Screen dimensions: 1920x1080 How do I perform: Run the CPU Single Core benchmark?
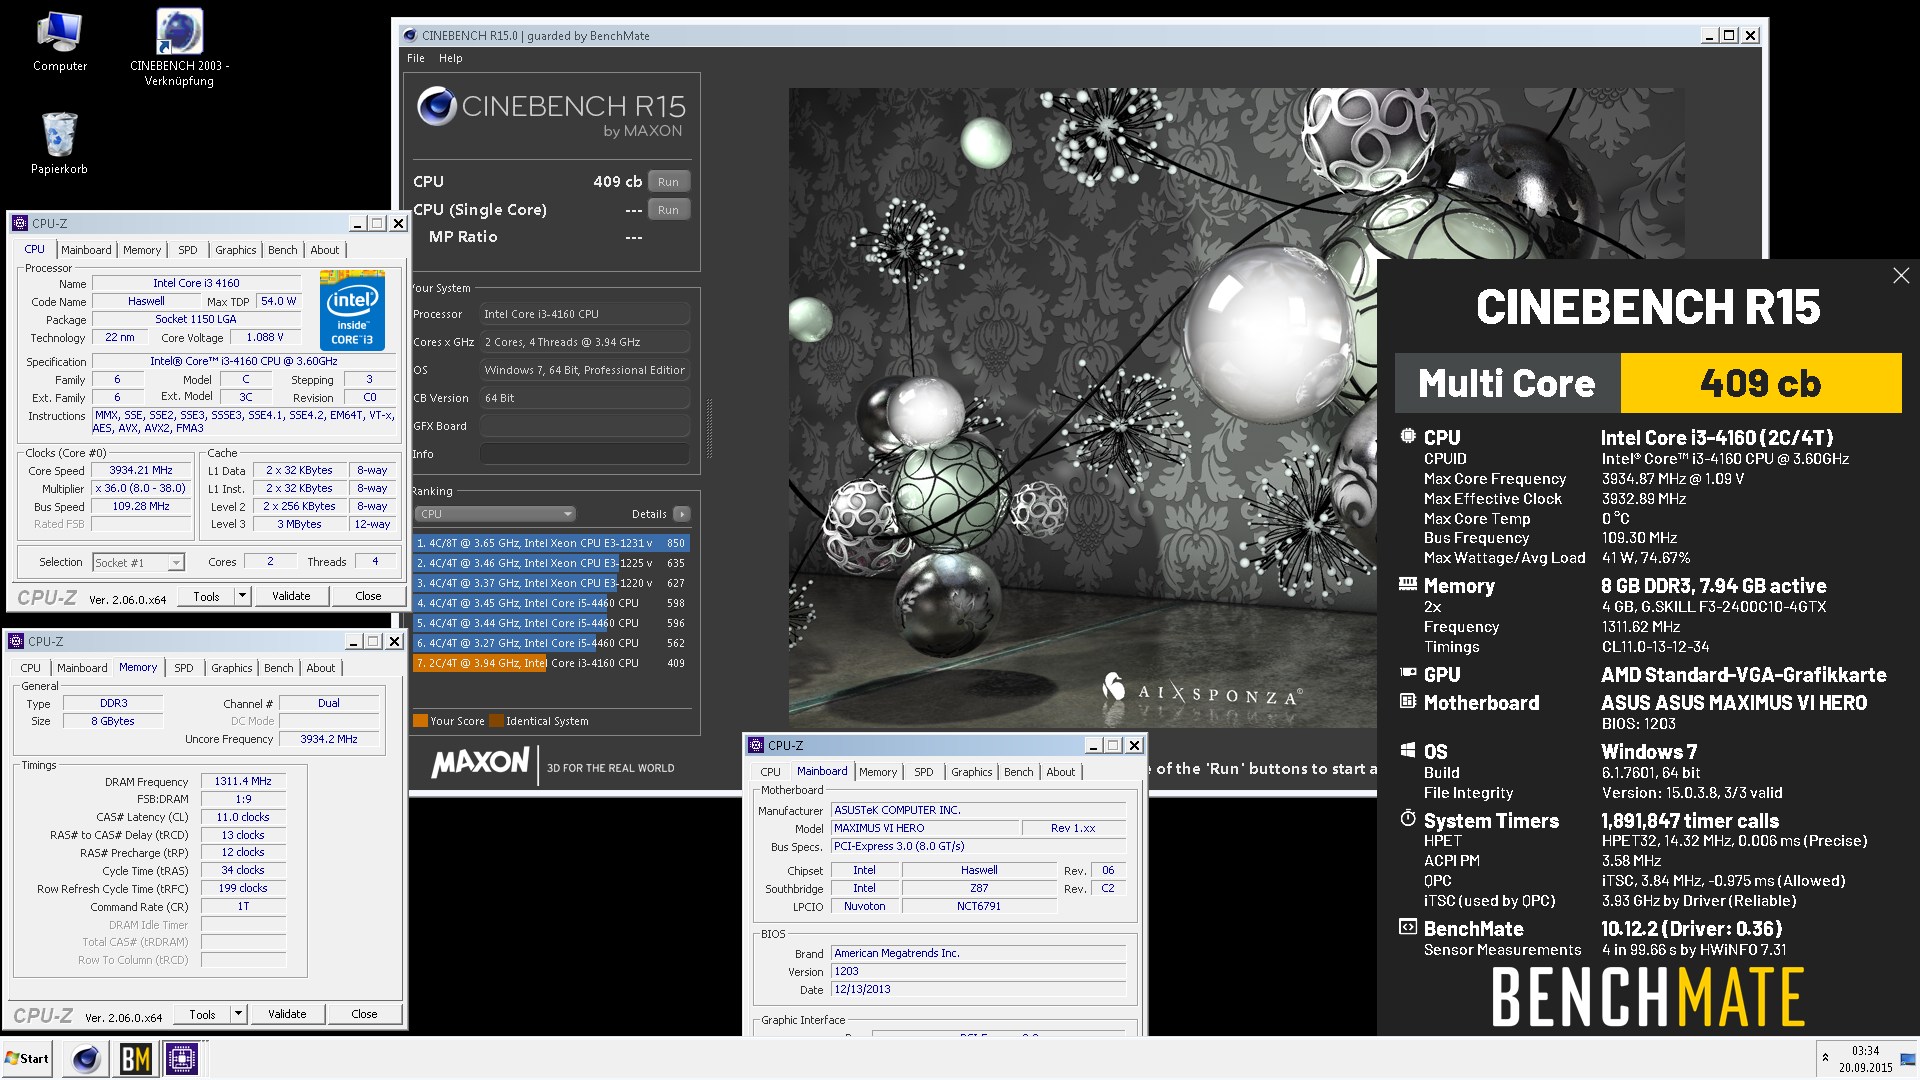click(668, 210)
